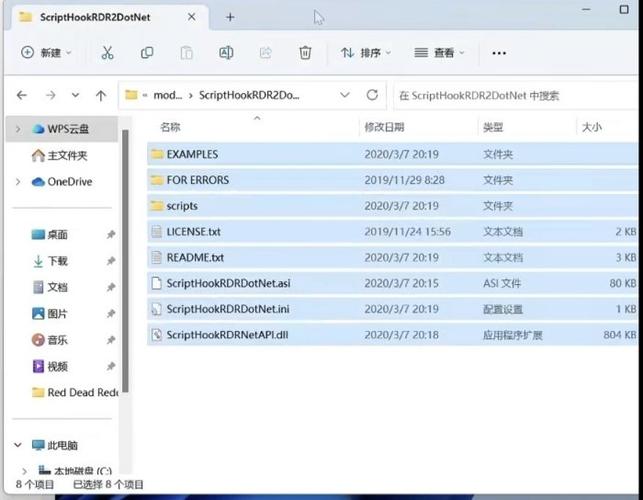Click the 804 KB size value
This screenshot has height=500, width=643.
click(x=620, y=335)
